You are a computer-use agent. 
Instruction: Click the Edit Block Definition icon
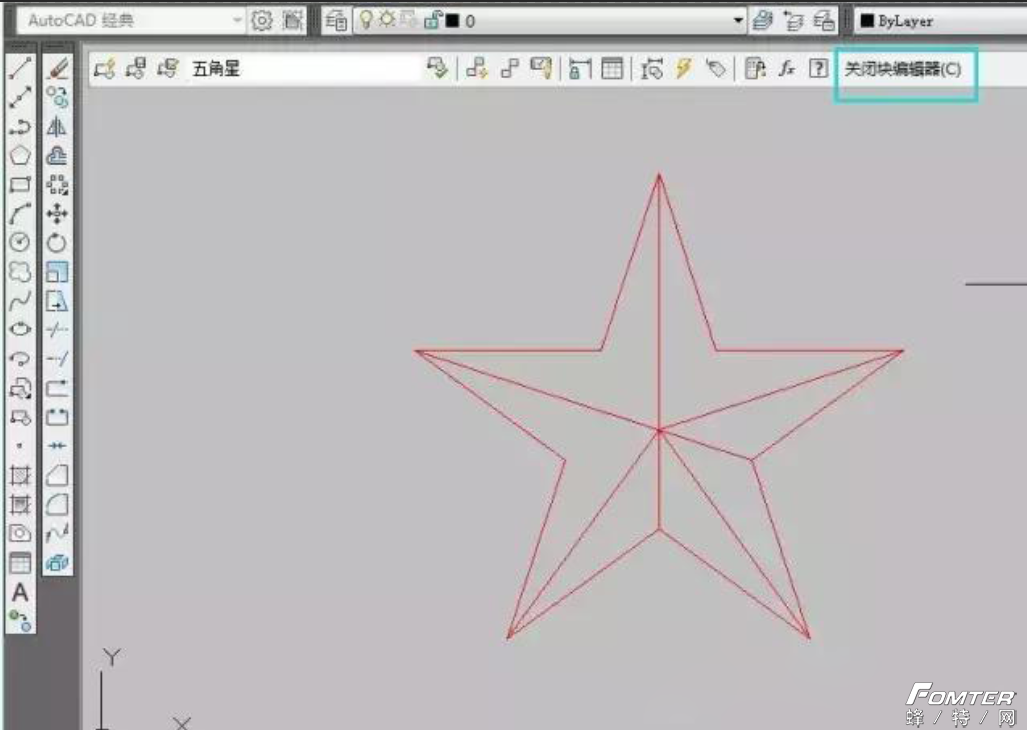coord(105,68)
